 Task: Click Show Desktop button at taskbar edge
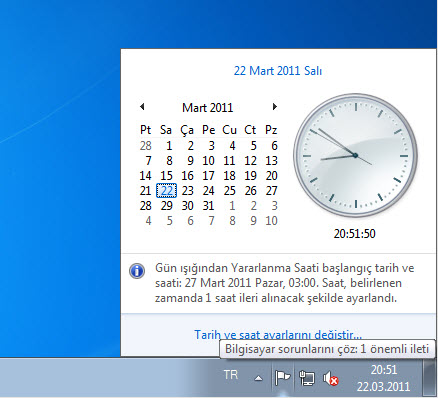430,378
